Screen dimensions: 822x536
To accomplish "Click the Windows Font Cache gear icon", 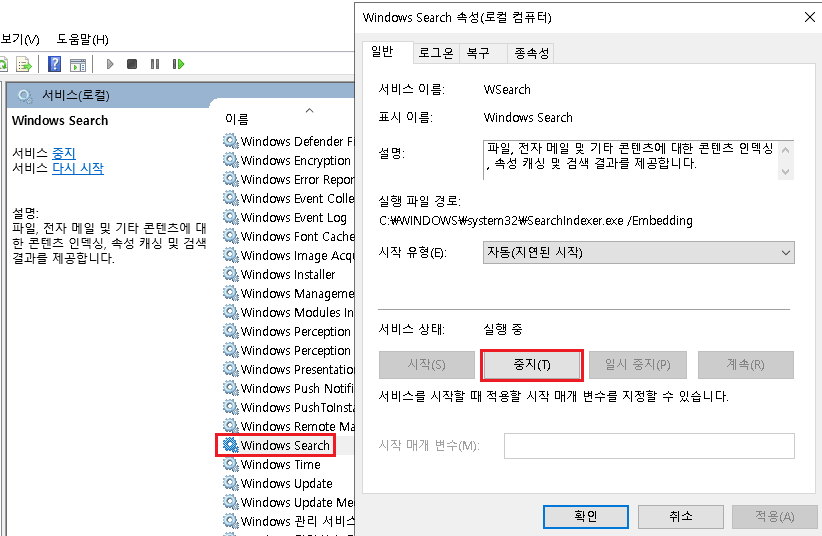I will [230, 236].
